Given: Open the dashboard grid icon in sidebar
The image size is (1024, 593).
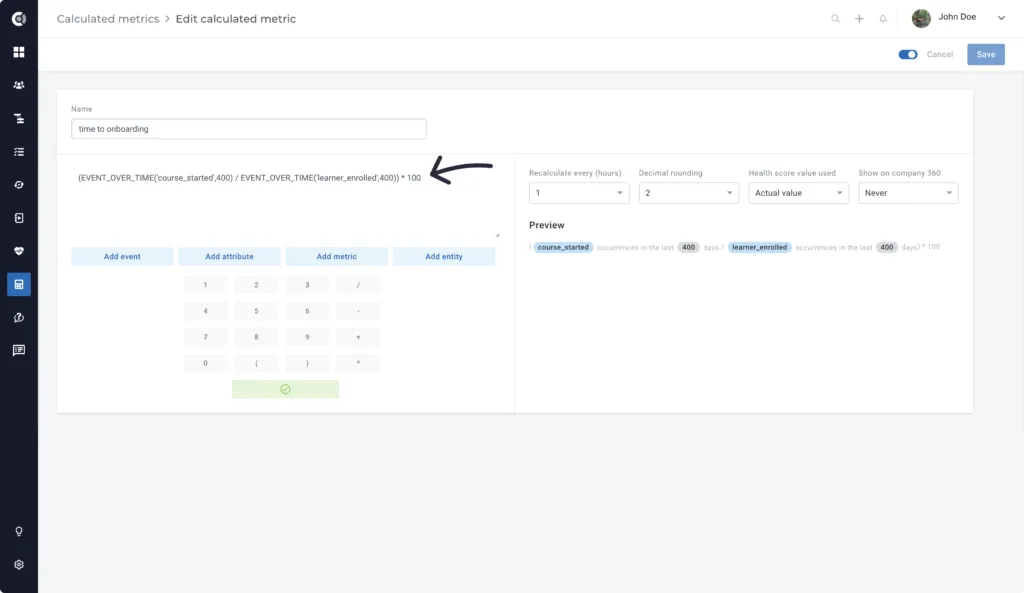Looking at the screenshot, I should [19, 52].
